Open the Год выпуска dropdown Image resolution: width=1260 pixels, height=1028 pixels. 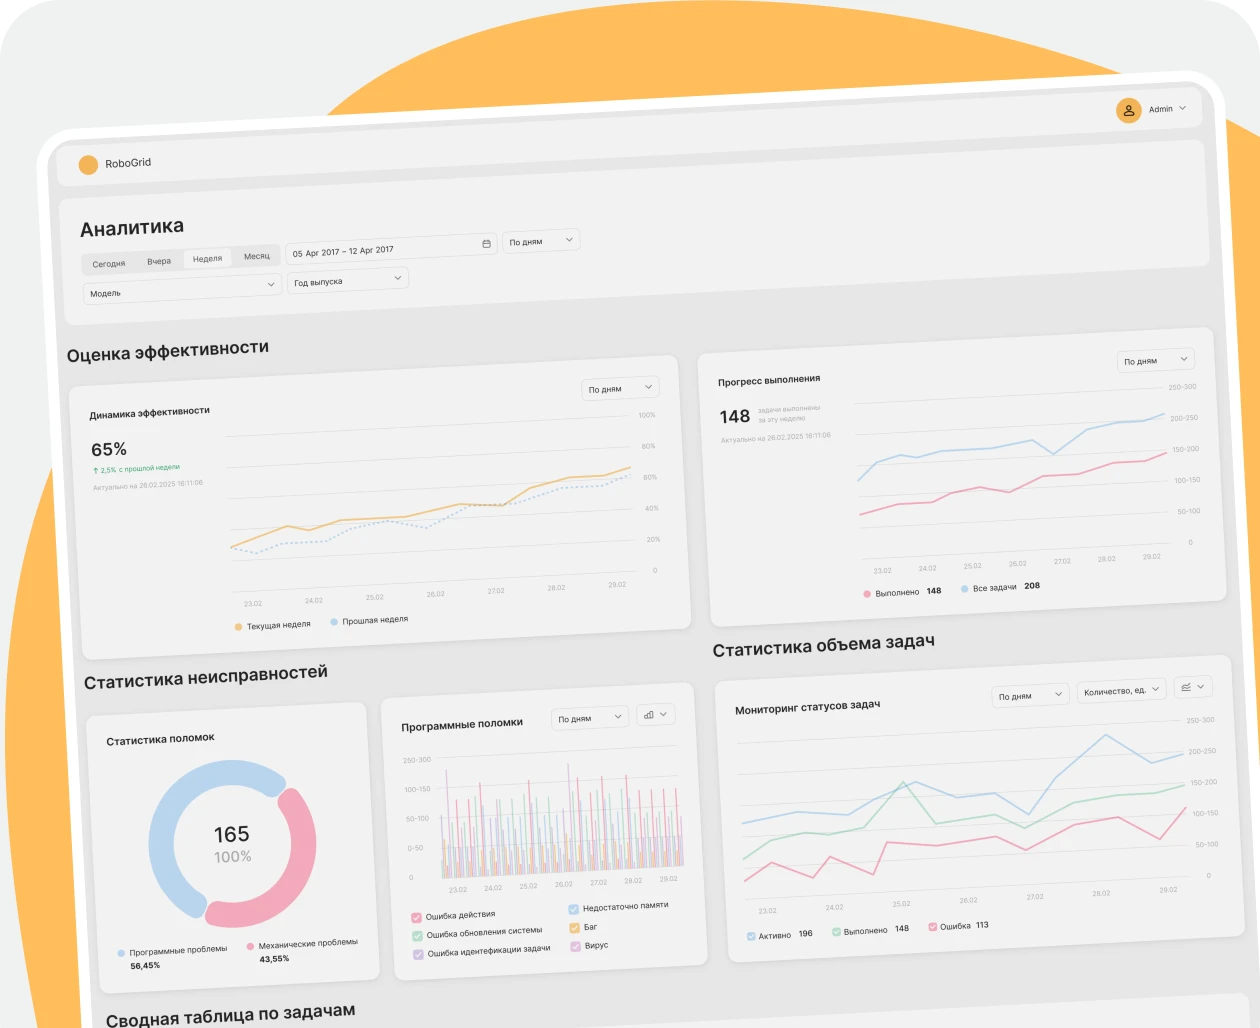pyautogui.click(x=348, y=280)
